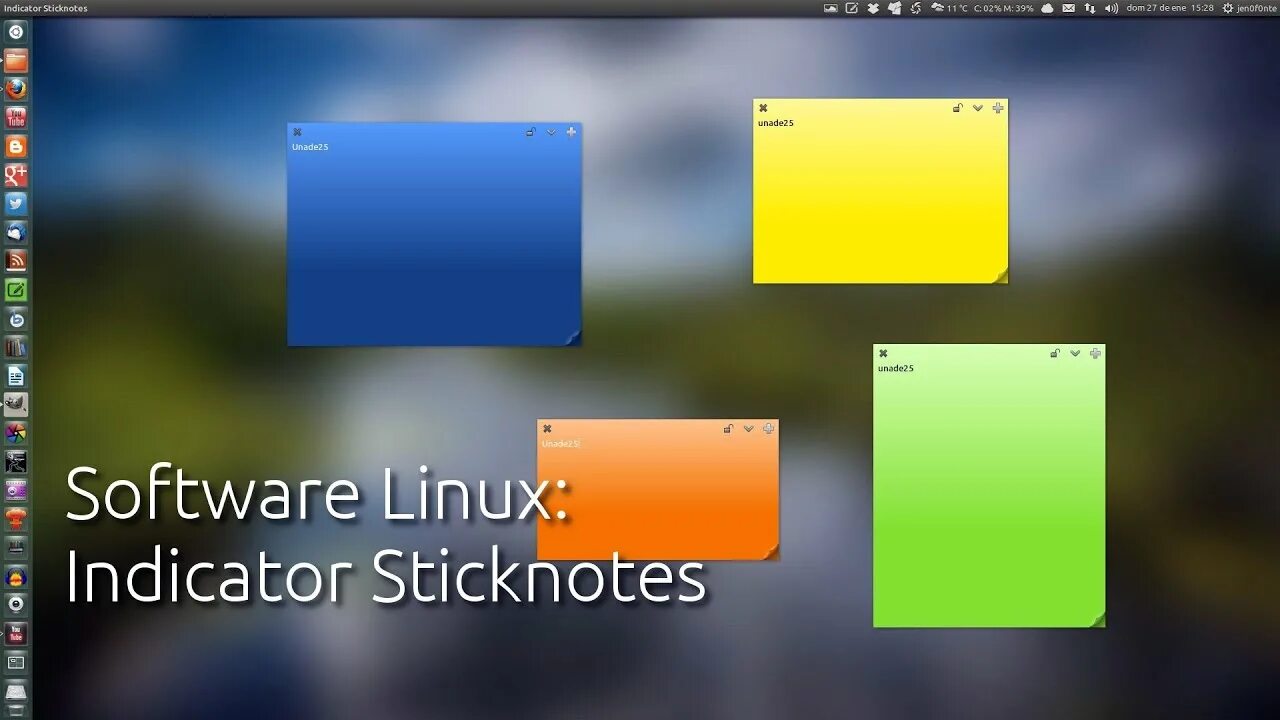Open the jen0f0nte session menu
This screenshot has height=720, width=1280.
click(1249, 8)
